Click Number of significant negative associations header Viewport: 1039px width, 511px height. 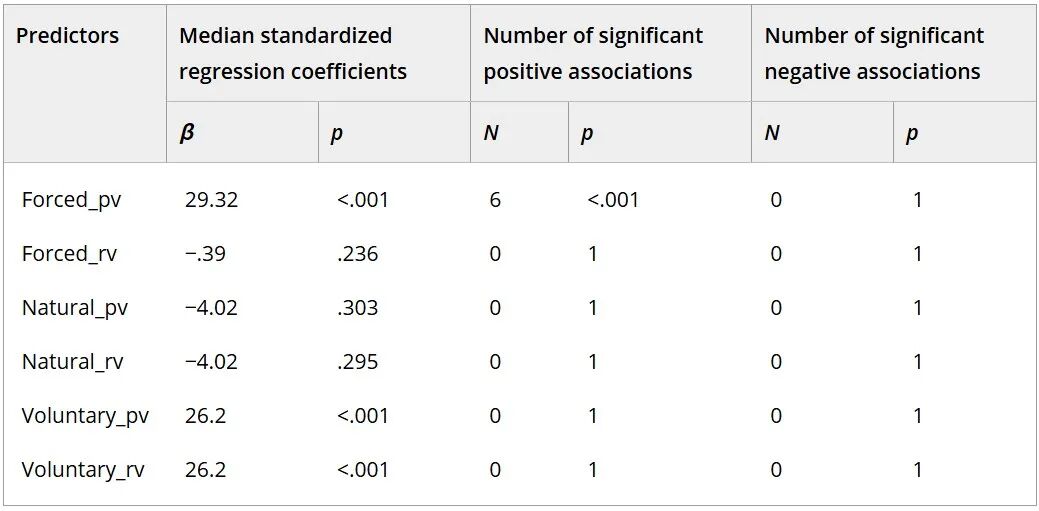874,53
